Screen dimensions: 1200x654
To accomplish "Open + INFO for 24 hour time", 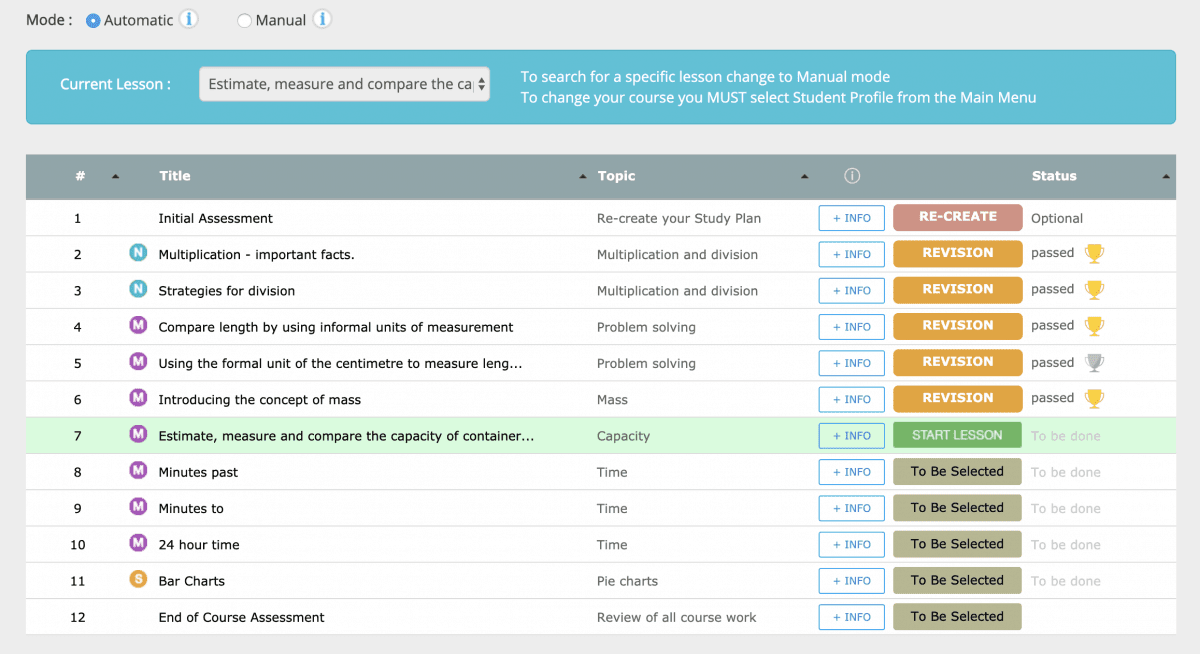I will tap(852, 544).
